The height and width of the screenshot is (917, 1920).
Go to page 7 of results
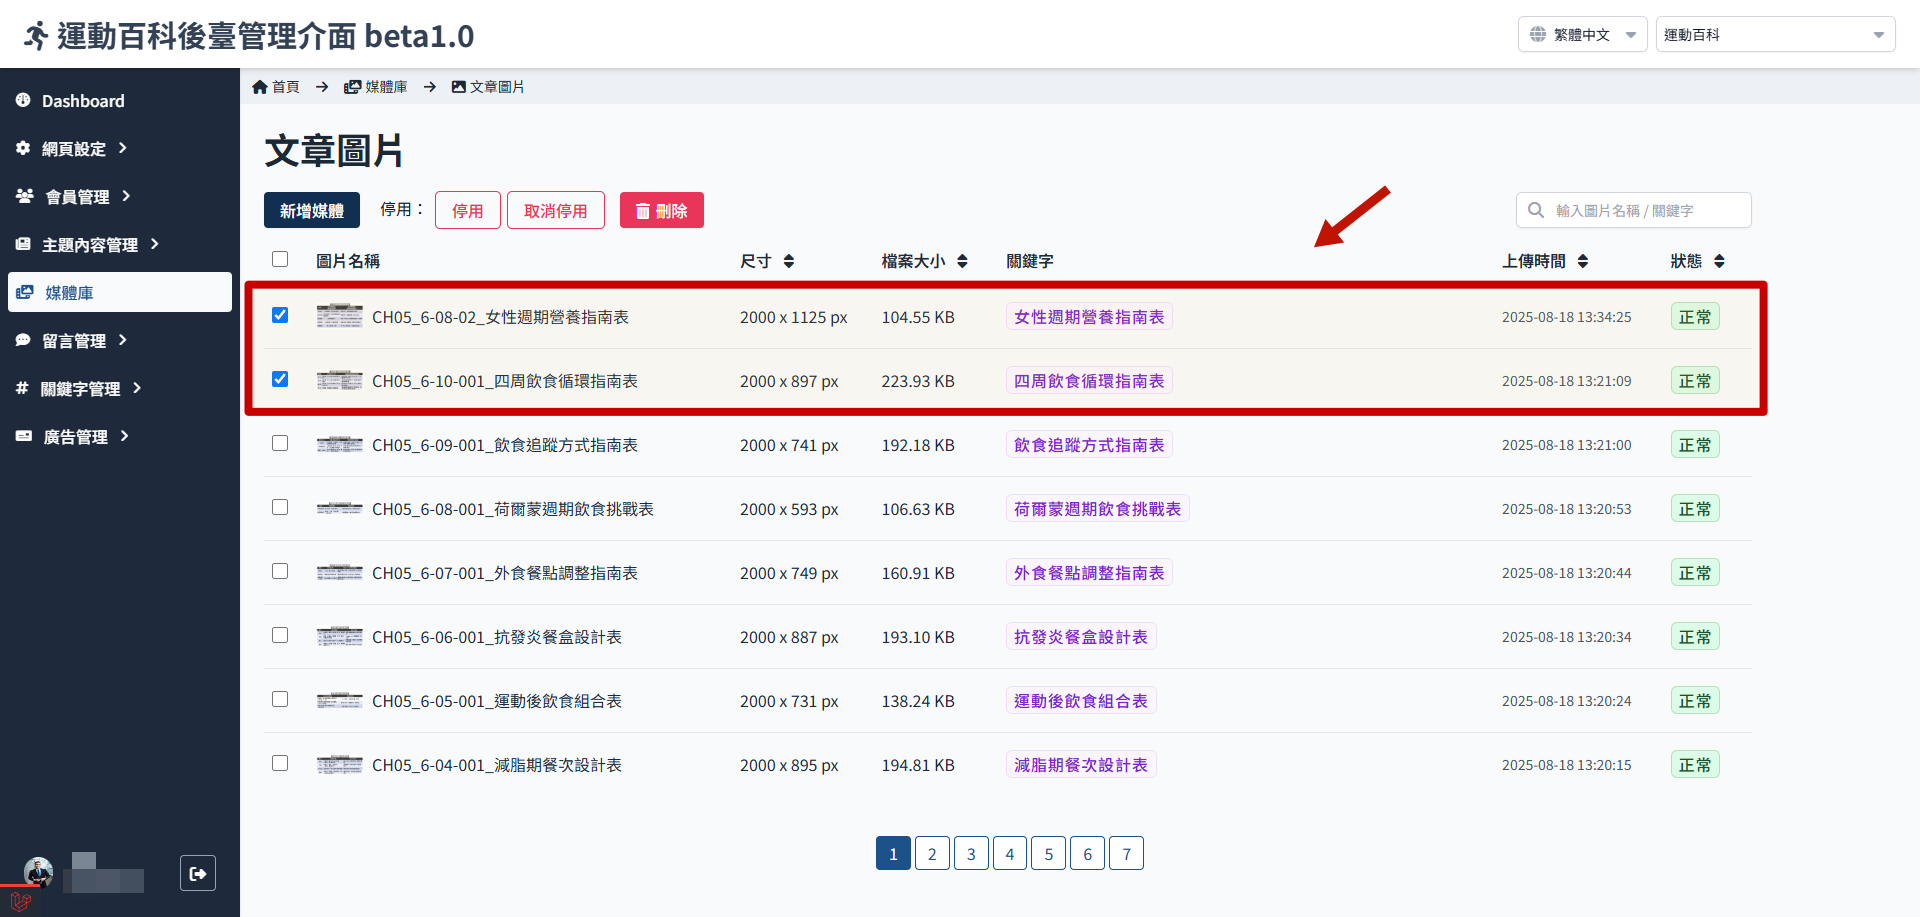pos(1126,853)
